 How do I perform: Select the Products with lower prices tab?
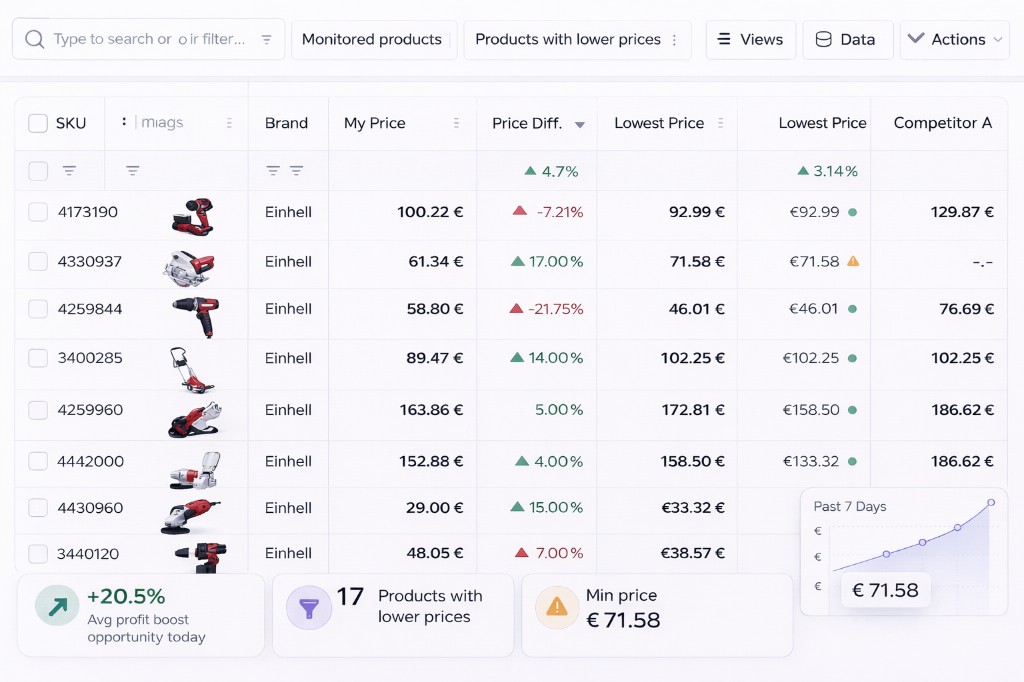point(567,40)
